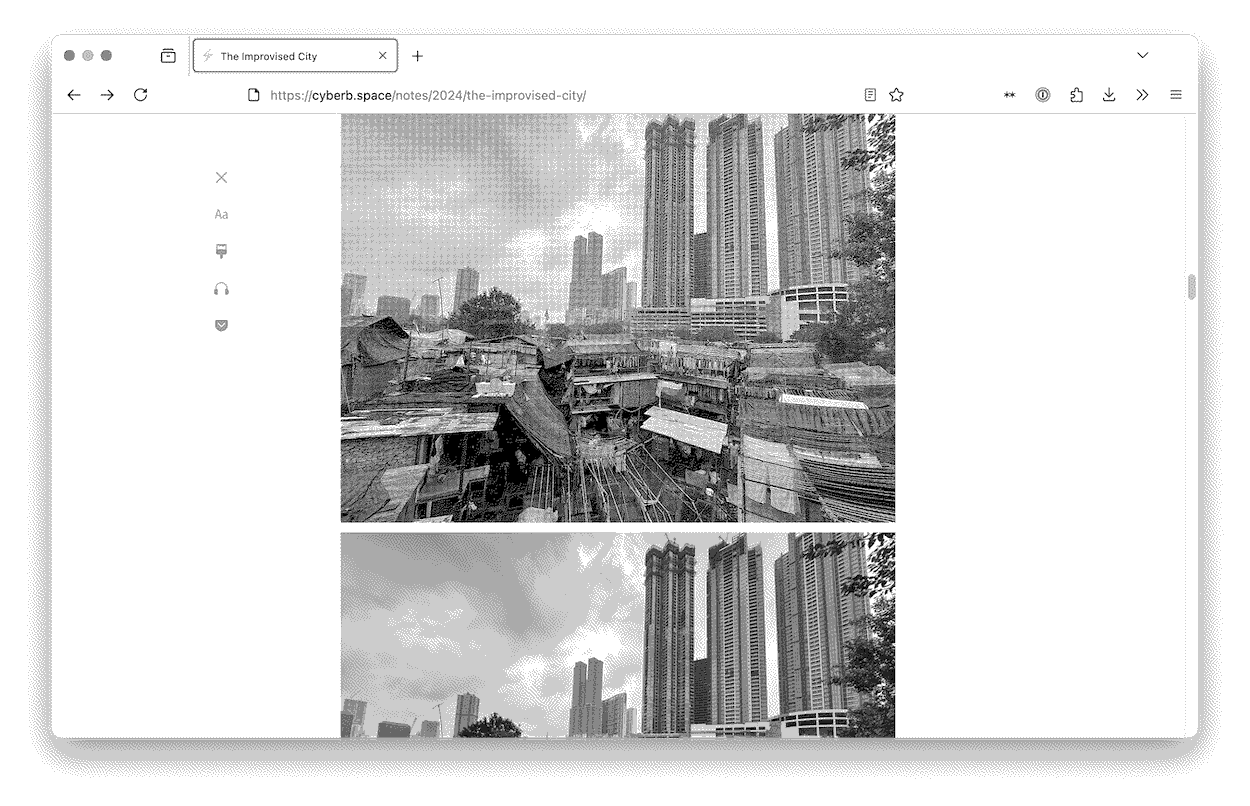This screenshot has height=806, width=1250.
Task: Close reader view with X icon
Action: [x=222, y=177]
